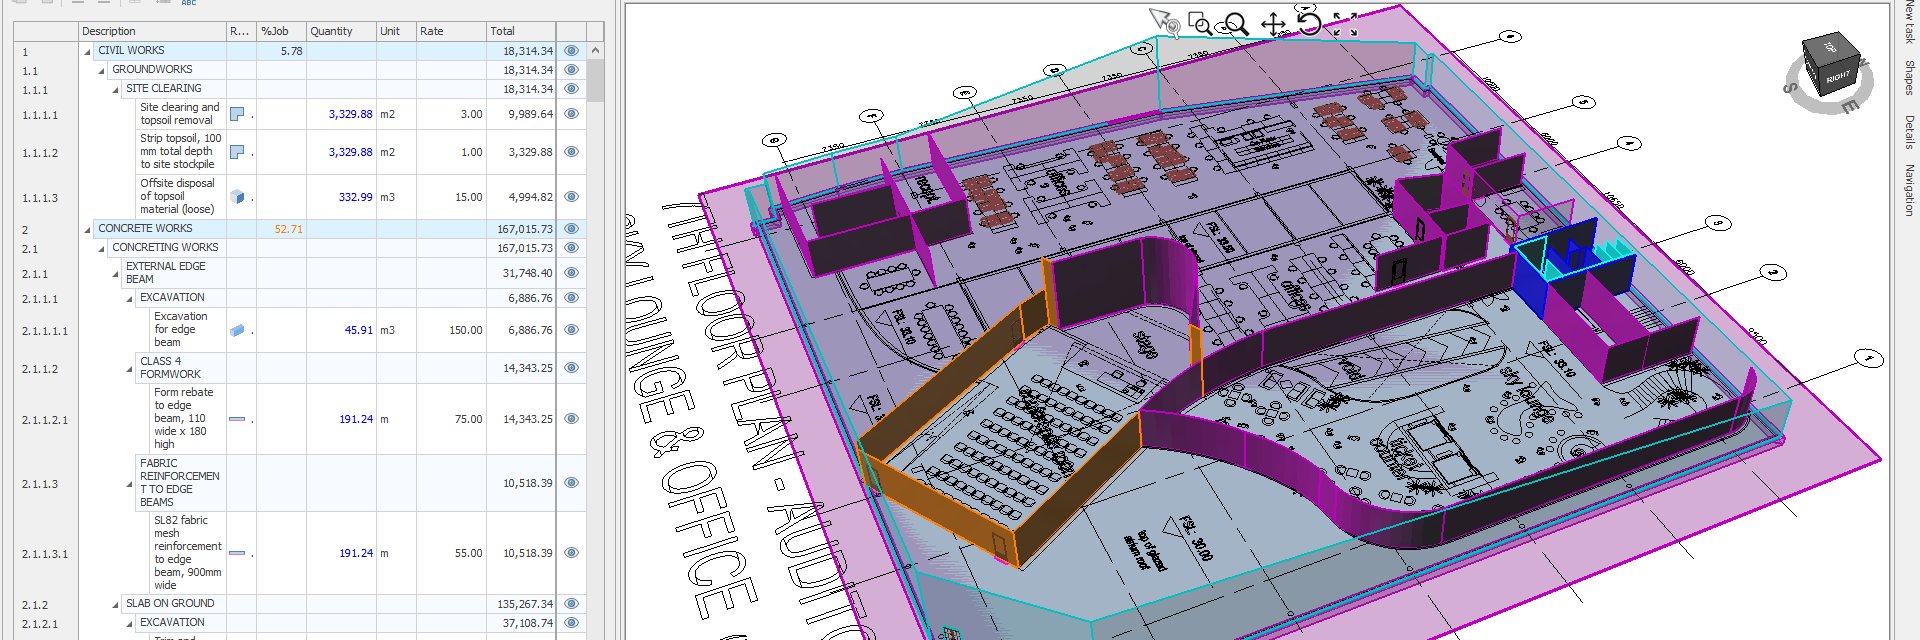Click the RIGHT face of view cube
Image resolution: width=1920 pixels, height=640 pixels.
tap(1838, 77)
